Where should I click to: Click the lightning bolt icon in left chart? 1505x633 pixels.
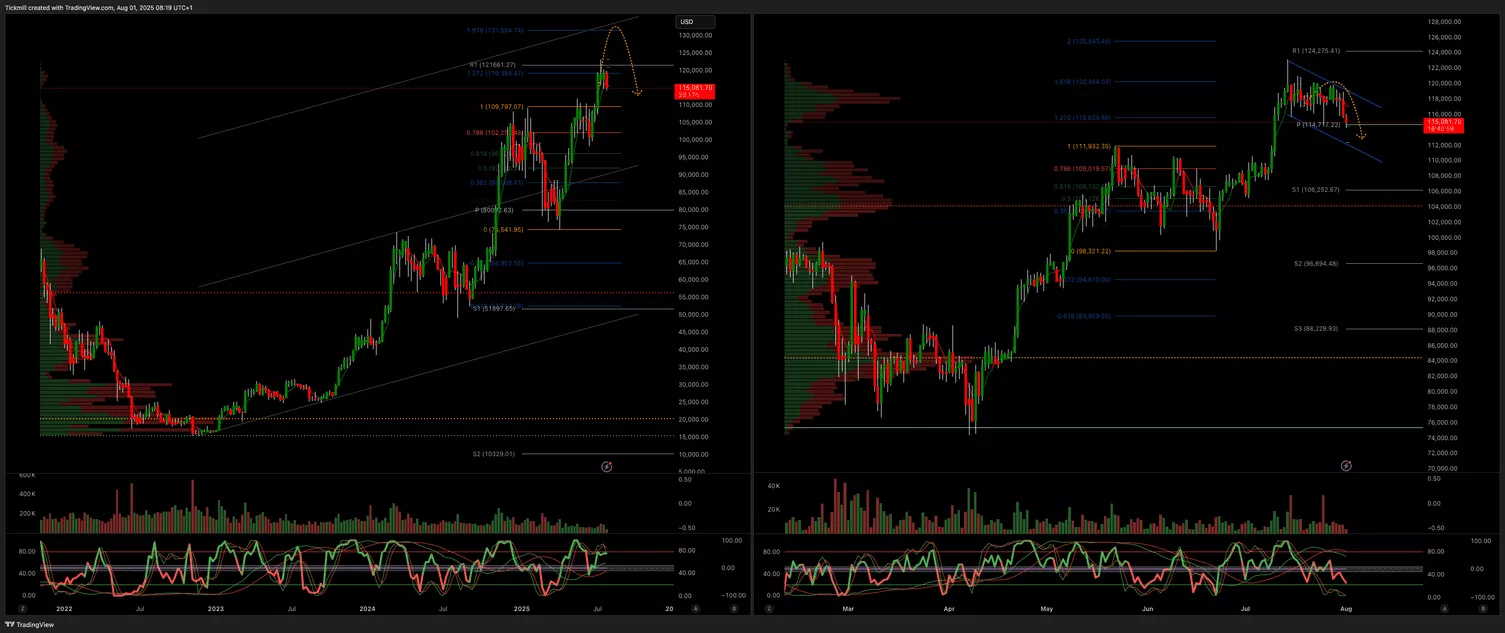[x=606, y=466]
